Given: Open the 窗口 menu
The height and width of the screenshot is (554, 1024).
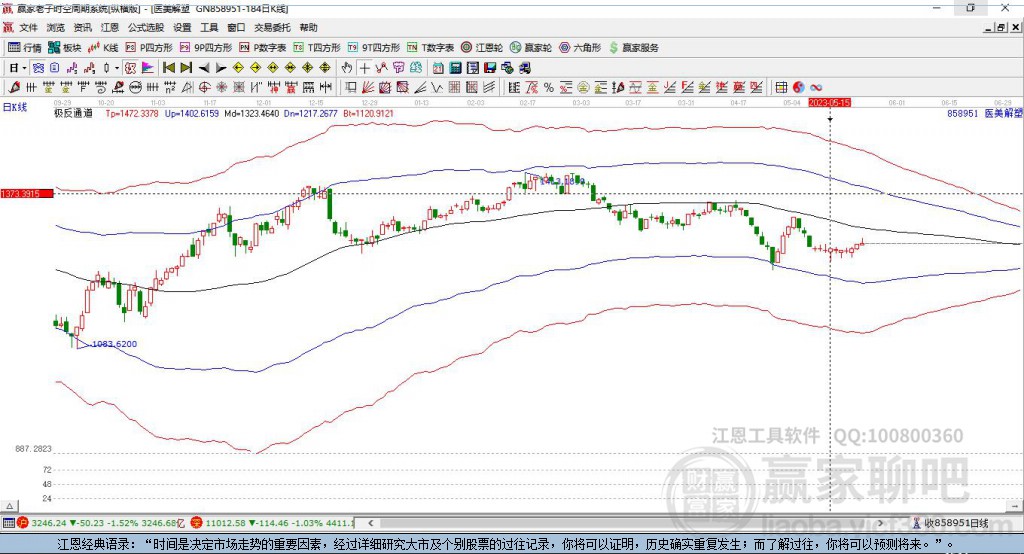Looking at the screenshot, I should coord(236,27).
